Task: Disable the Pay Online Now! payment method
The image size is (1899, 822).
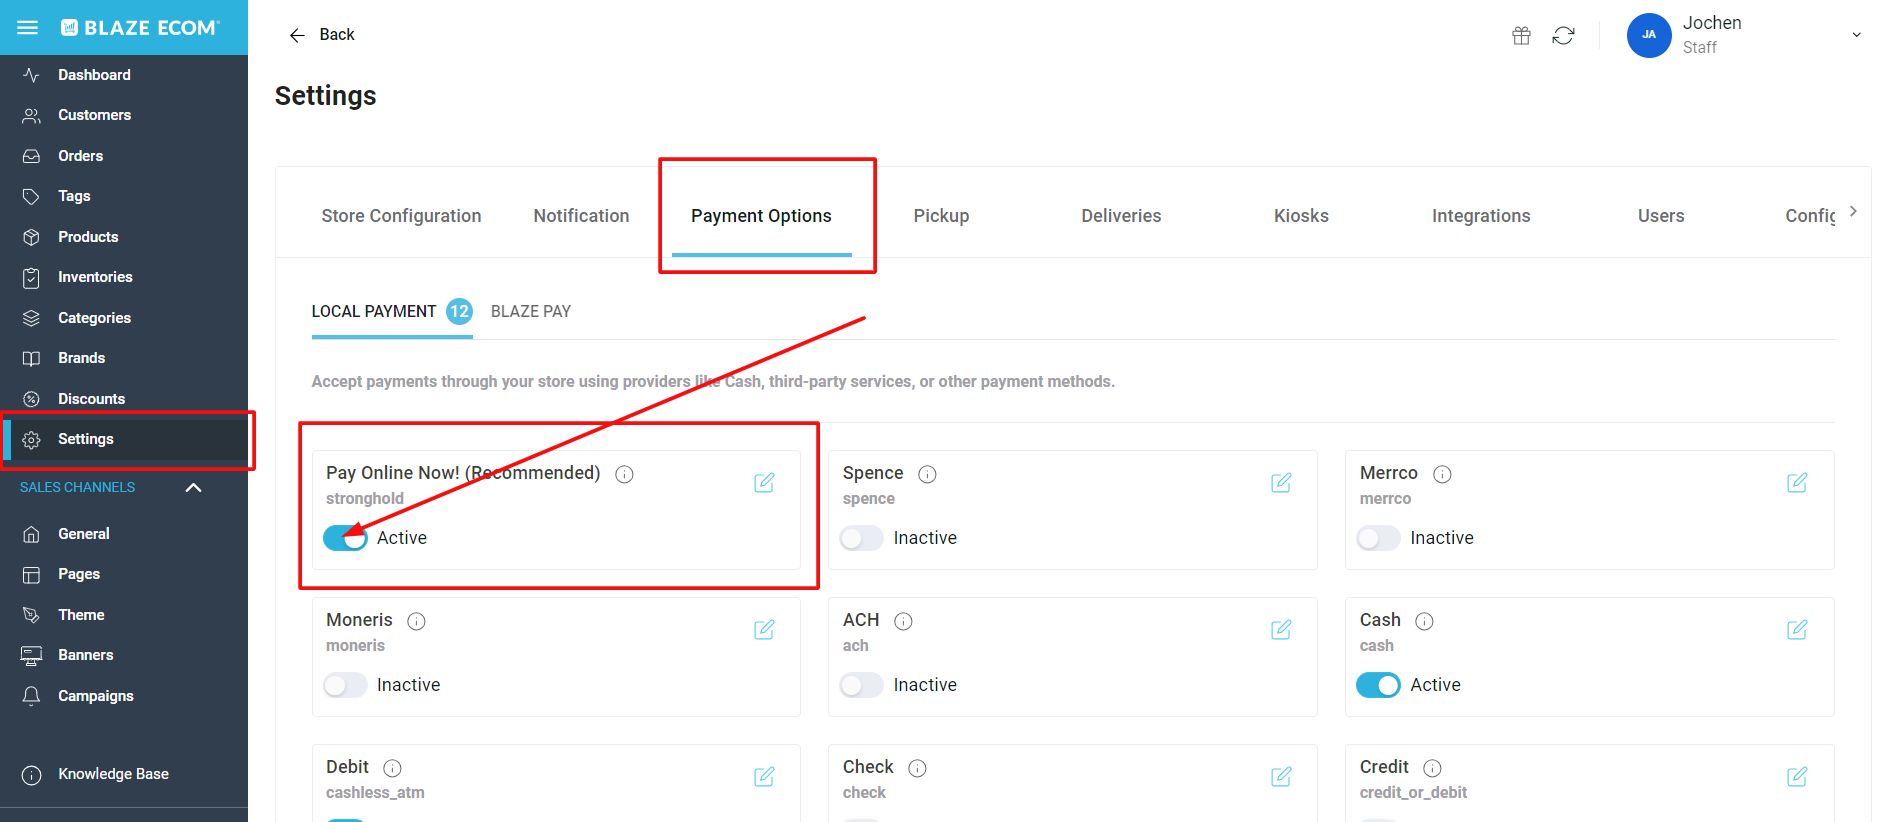Action: click(x=345, y=537)
